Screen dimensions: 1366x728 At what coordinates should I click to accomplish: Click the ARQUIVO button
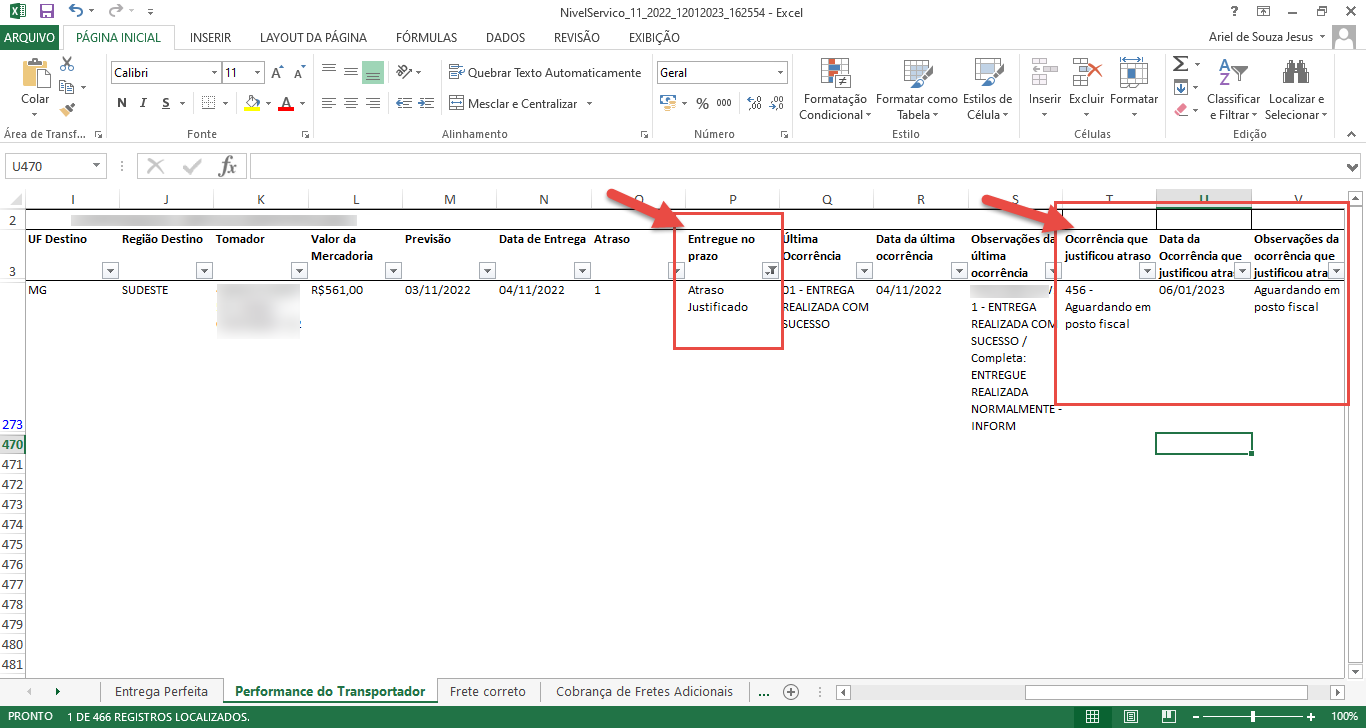click(x=30, y=37)
